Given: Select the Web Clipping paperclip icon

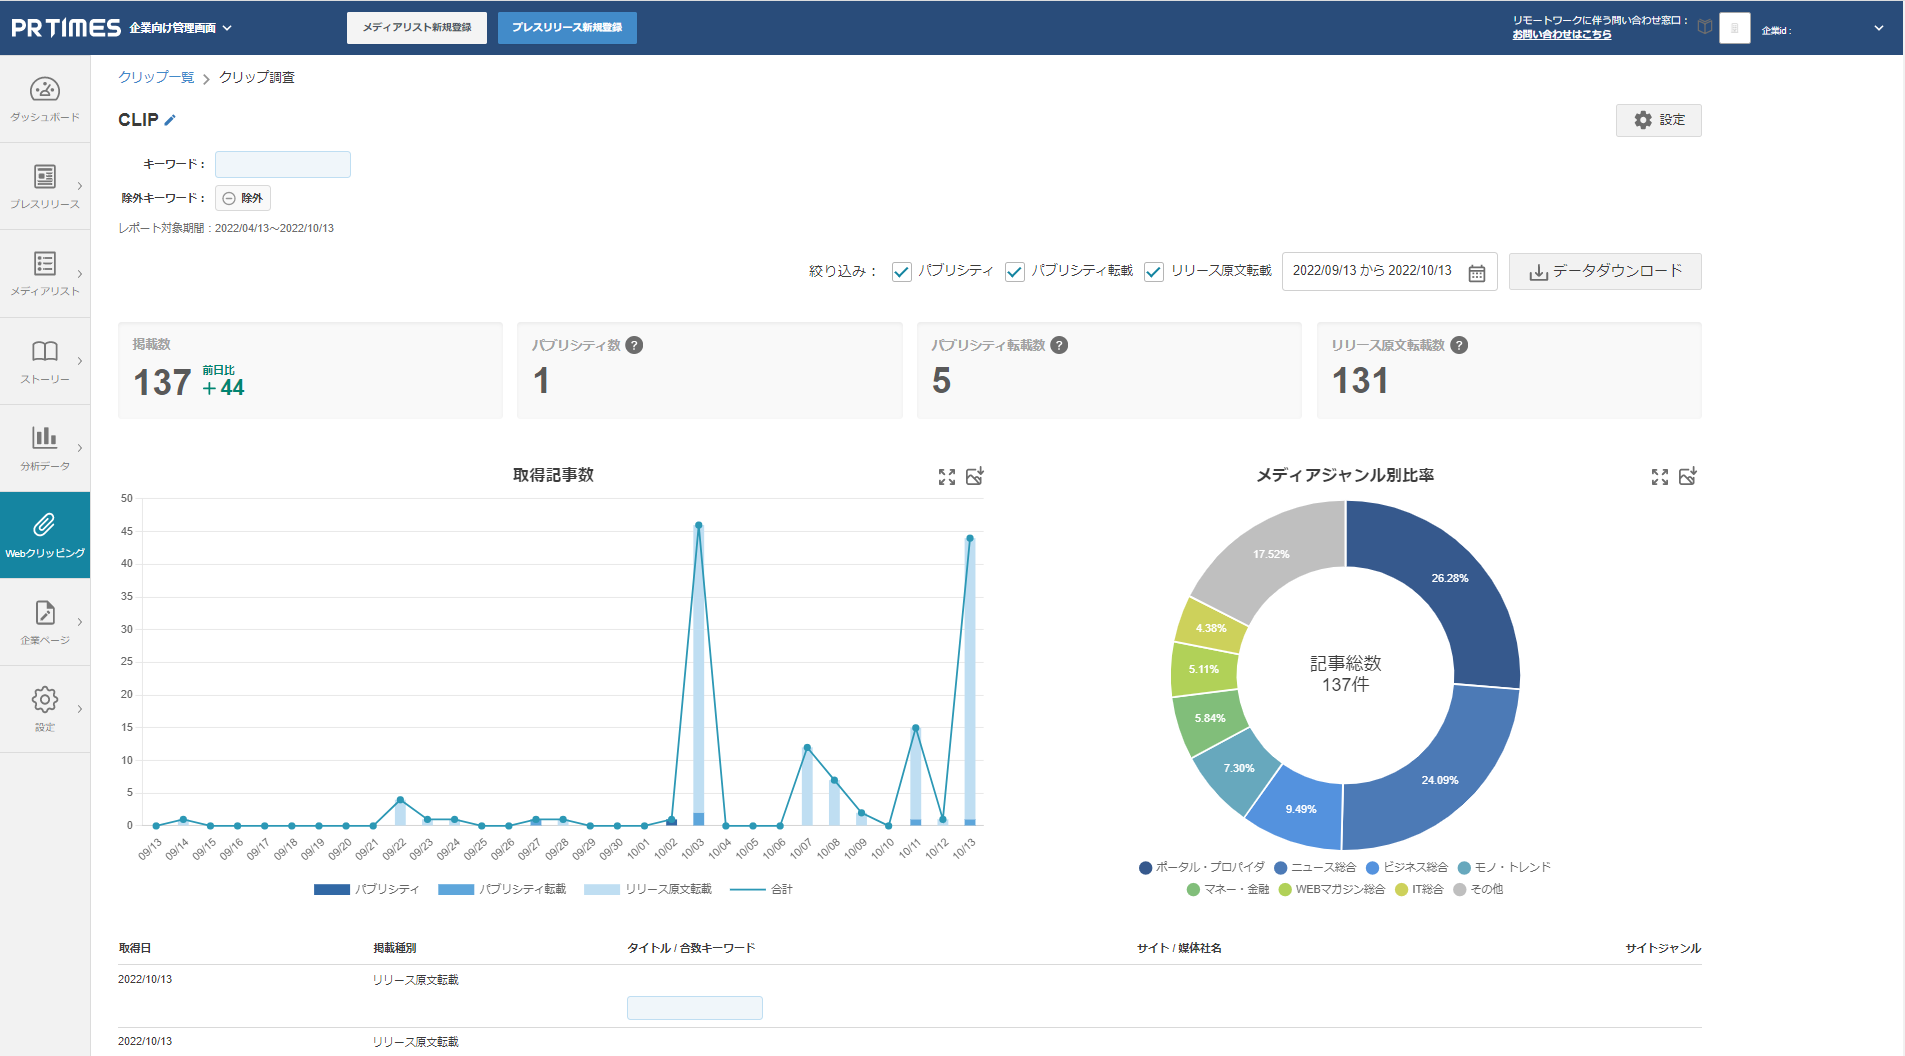Looking at the screenshot, I should point(45,525).
